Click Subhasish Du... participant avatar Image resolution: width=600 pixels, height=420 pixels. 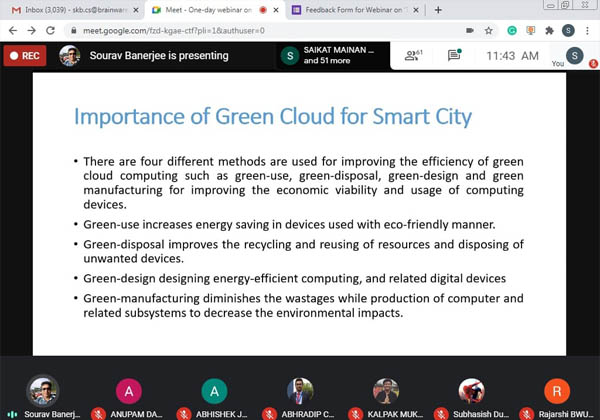[471, 391]
